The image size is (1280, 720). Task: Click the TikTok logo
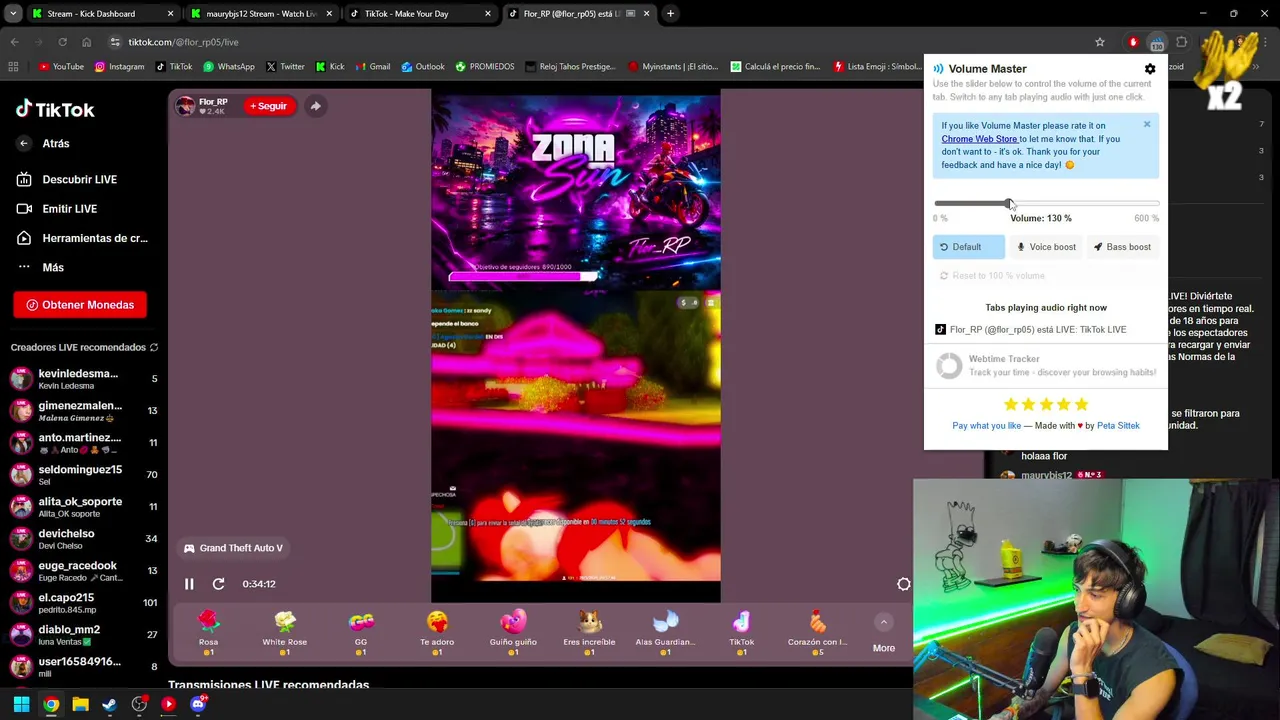(55, 109)
